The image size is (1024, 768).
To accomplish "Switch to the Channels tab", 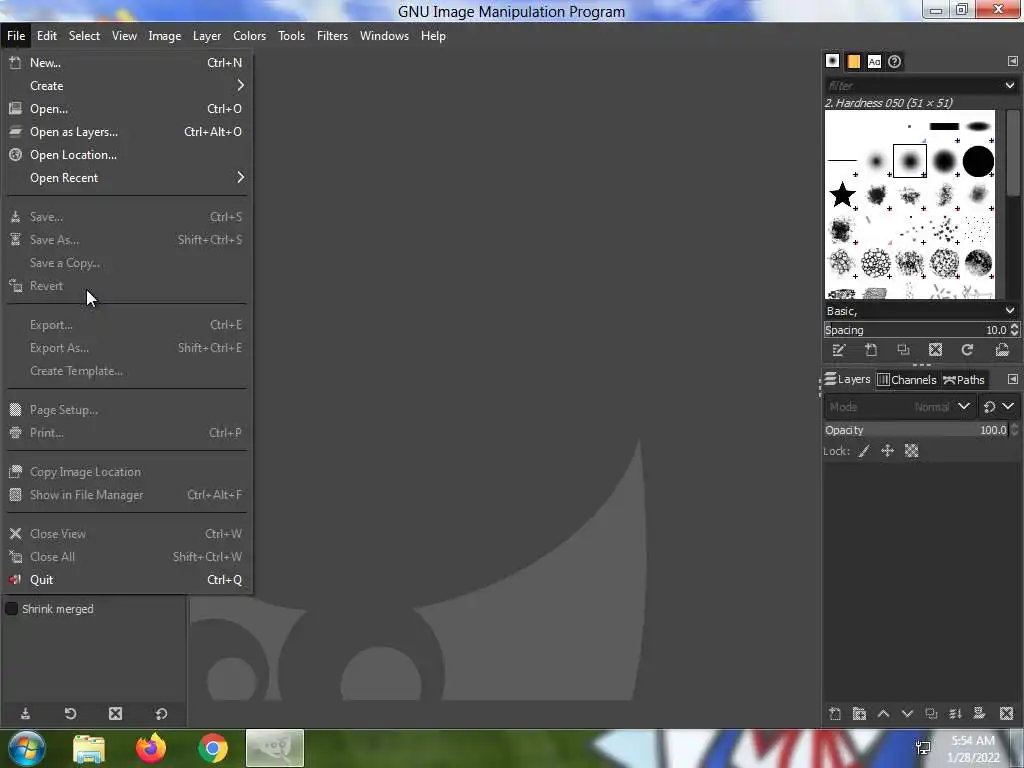I will point(906,379).
